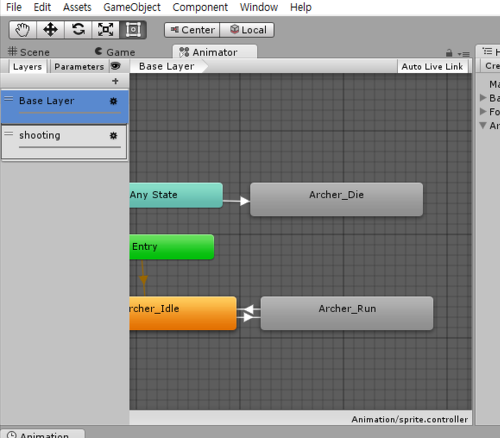Open the Window menu
Viewport: 500px width, 438px height.
pyautogui.click(x=259, y=7)
